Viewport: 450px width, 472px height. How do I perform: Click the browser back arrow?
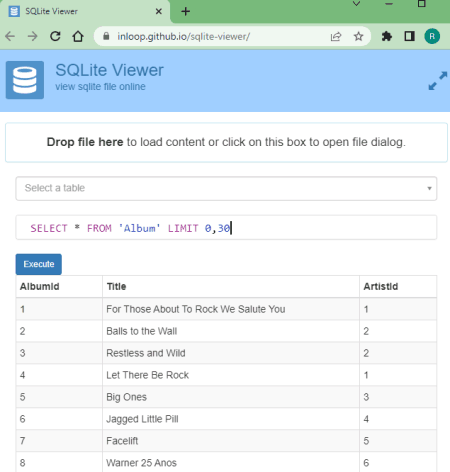coord(10,36)
